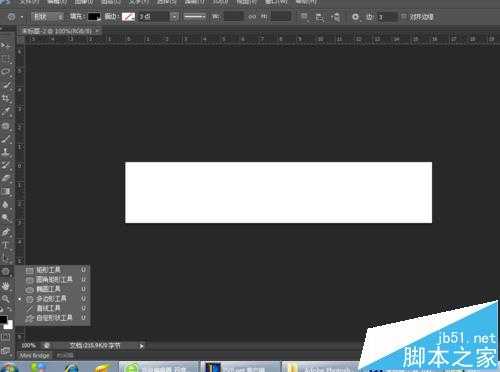Toggle the width-height link icon
The height and width of the screenshot is (372, 500).
tap(252, 16)
